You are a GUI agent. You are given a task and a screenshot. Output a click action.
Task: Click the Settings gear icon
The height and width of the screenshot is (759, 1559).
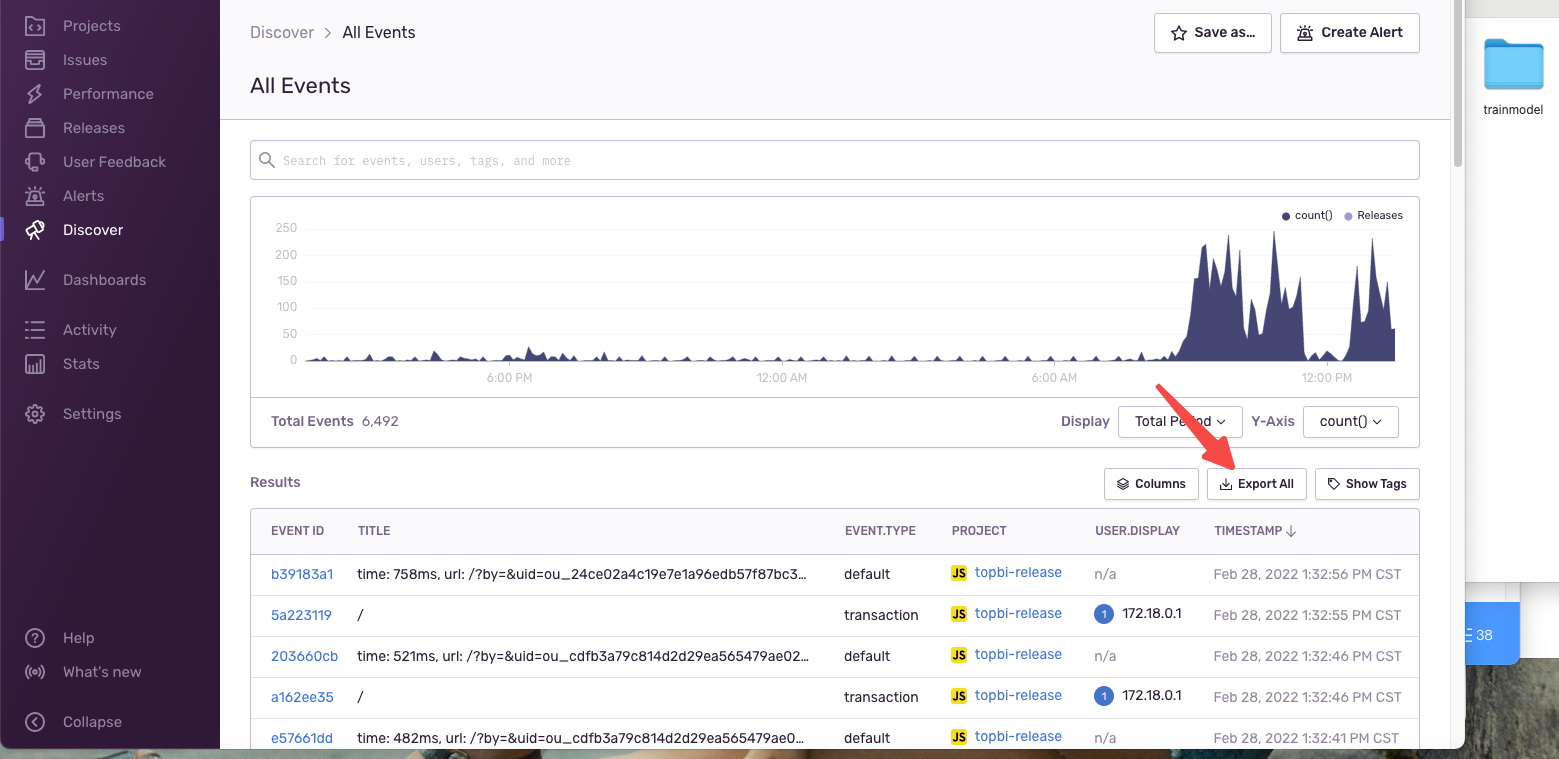click(x=35, y=414)
